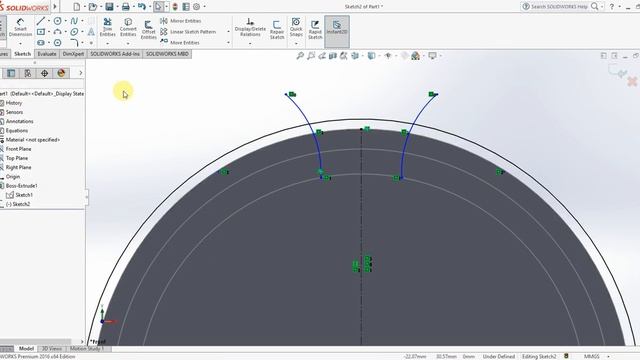The height and width of the screenshot is (360, 640).
Task: Open Move Entities dropdown arrow
Action: (x=228, y=42)
